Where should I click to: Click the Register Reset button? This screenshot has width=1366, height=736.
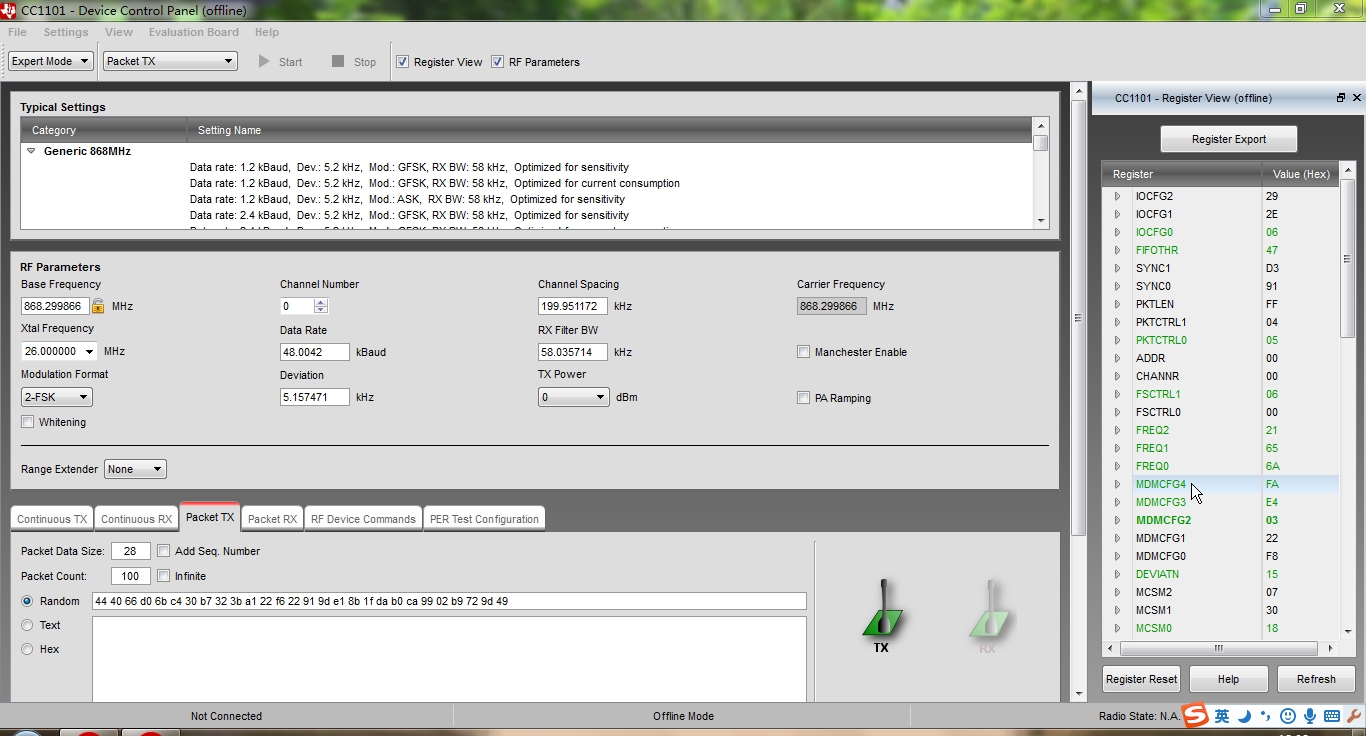tap(1141, 679)
